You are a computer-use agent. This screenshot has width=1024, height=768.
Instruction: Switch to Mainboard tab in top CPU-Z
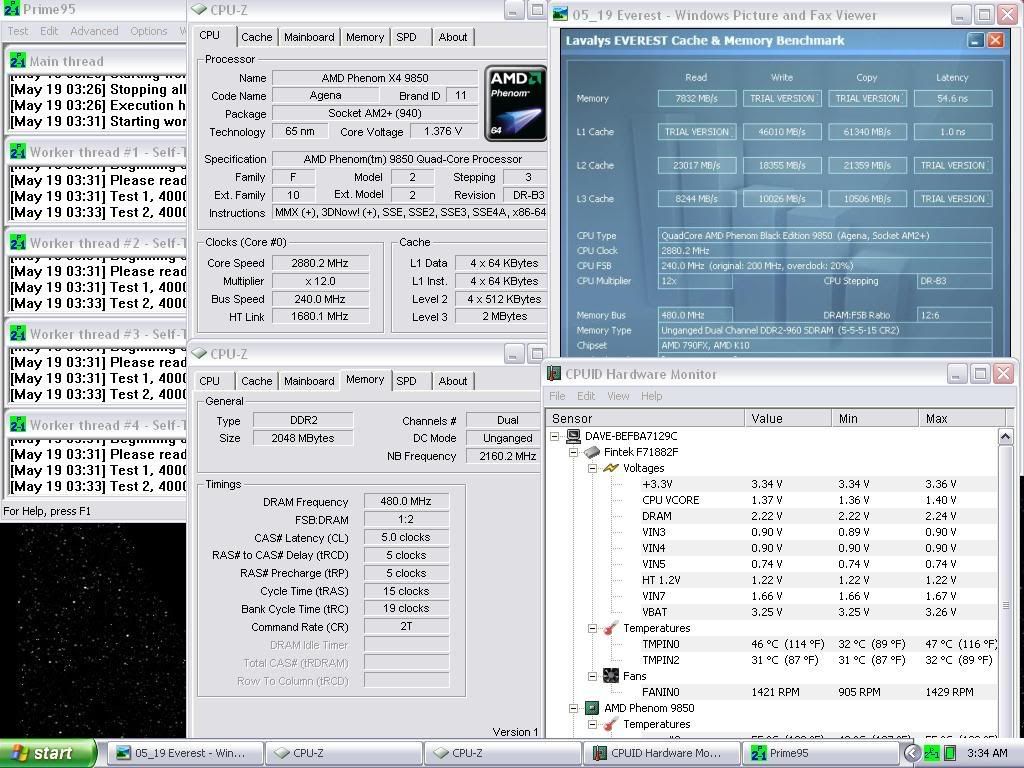point(309,37)
